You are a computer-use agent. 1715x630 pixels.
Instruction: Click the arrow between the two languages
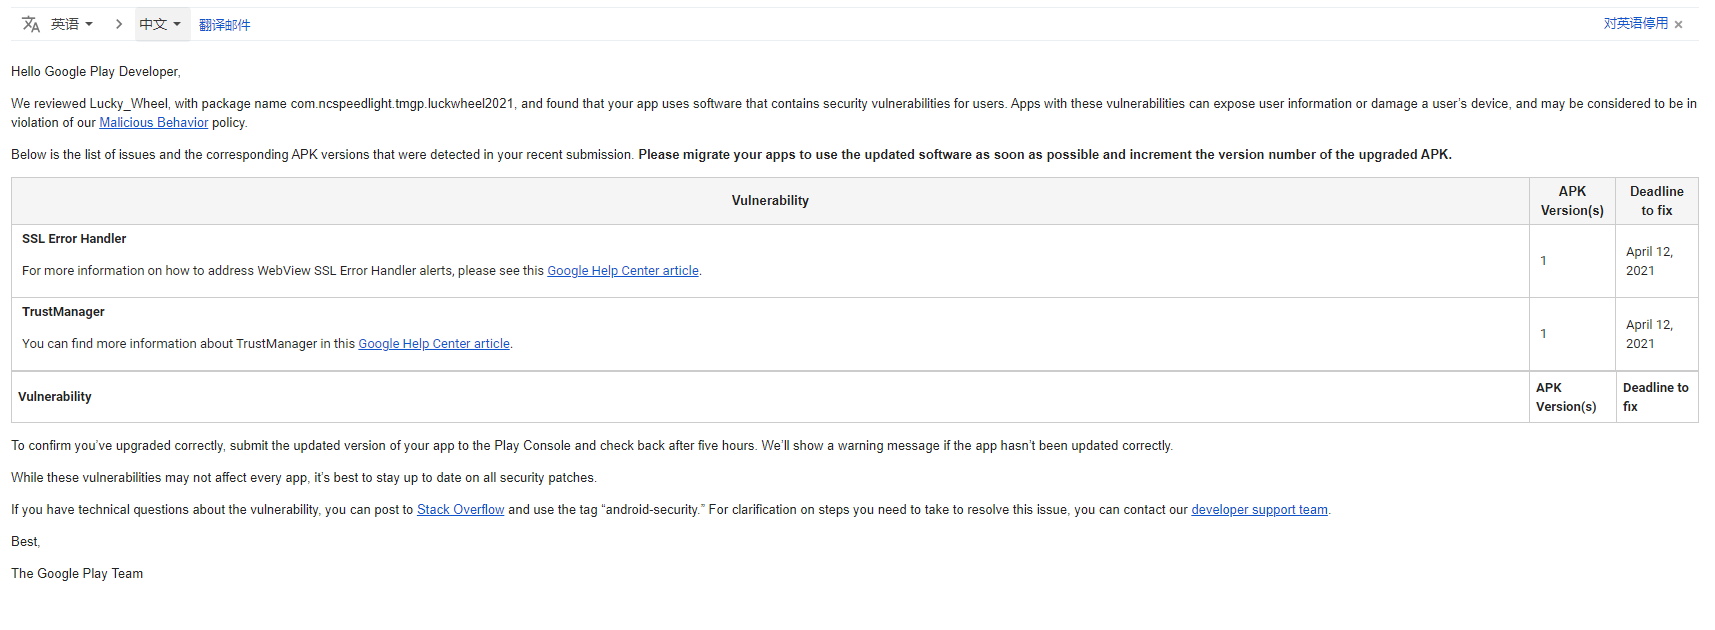(118, 24)
